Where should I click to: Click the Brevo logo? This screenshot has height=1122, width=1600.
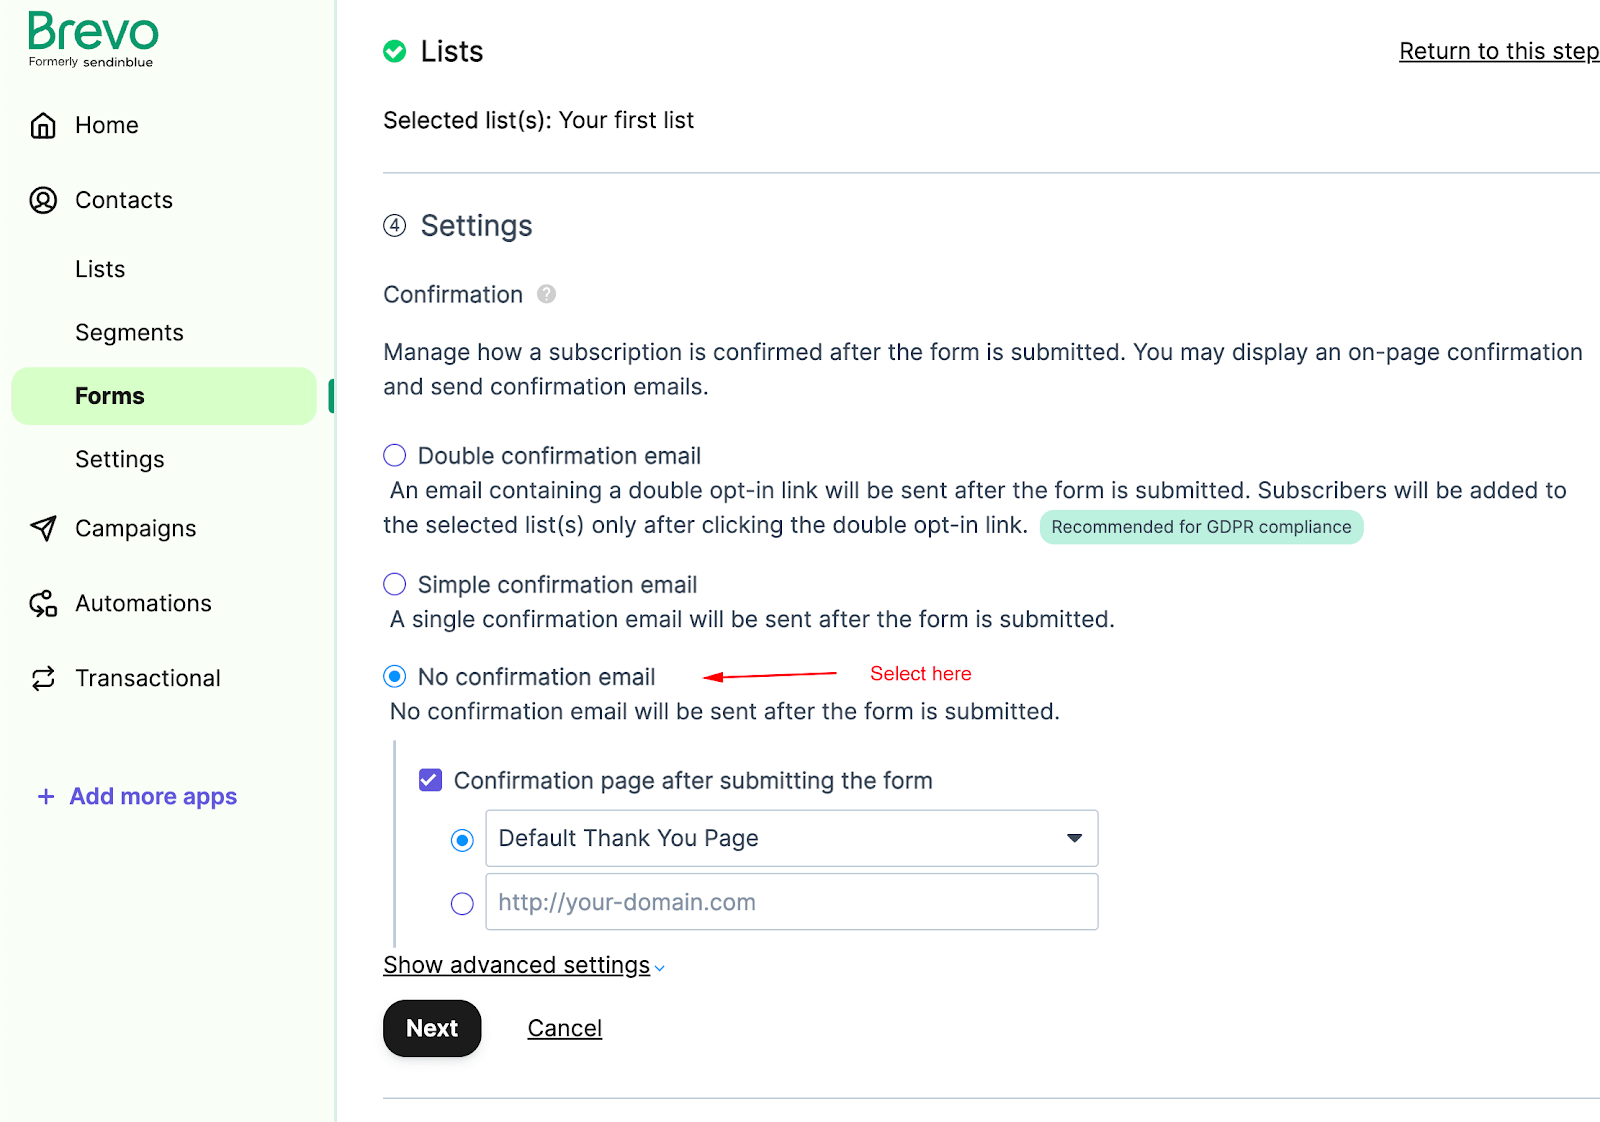[93, 39]
